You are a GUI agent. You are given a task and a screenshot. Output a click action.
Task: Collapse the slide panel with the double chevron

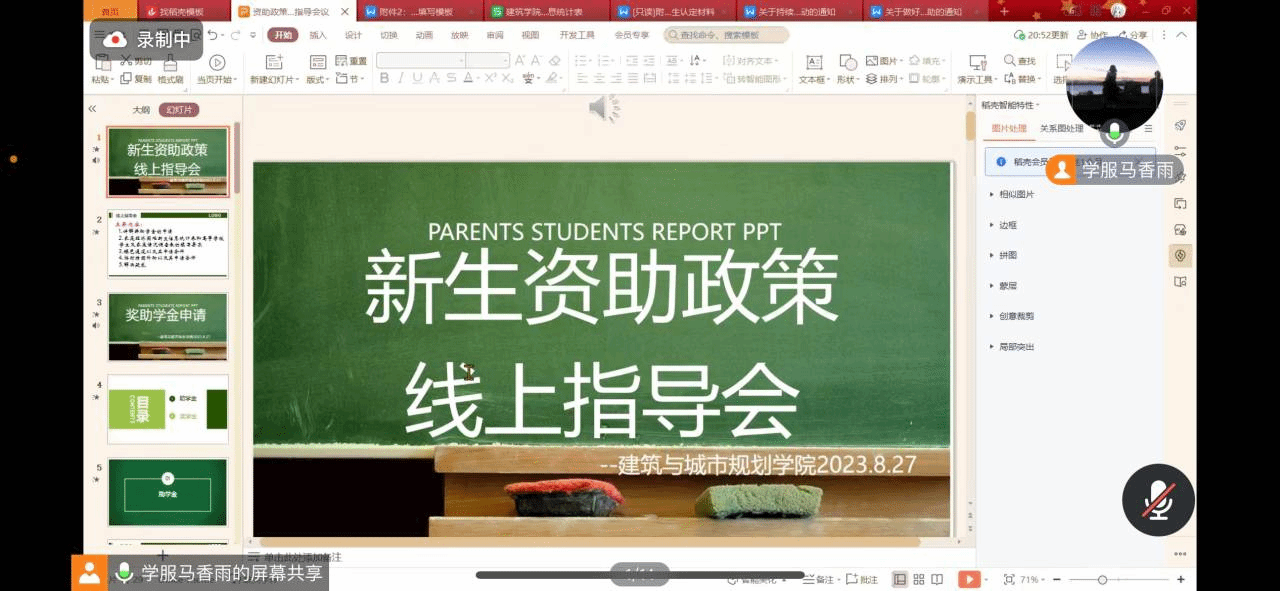tap(92, 109)
